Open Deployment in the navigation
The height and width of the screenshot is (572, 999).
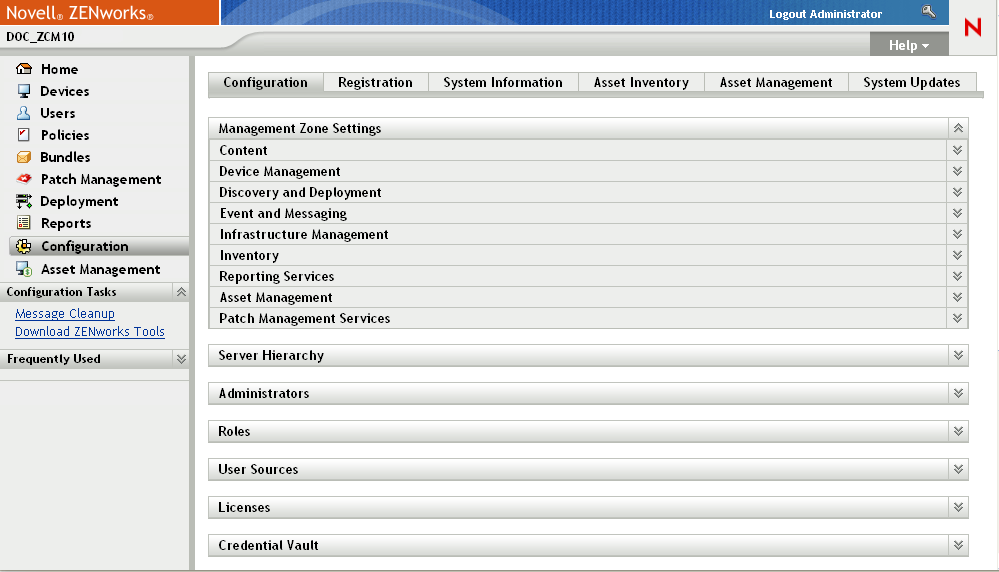(x=79, y=201)
